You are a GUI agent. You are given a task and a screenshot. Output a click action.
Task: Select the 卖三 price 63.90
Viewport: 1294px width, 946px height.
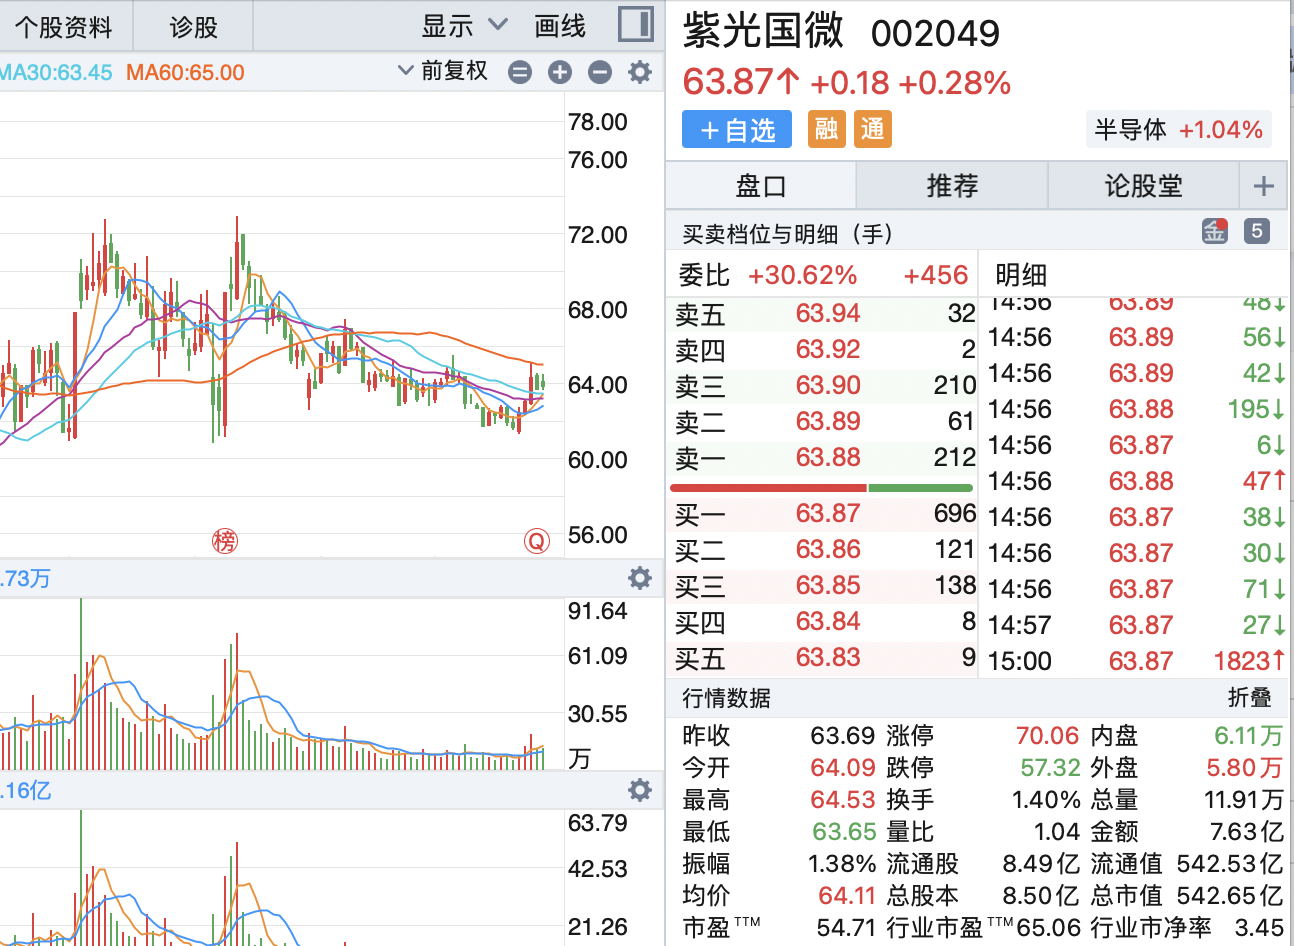(828, 385)
